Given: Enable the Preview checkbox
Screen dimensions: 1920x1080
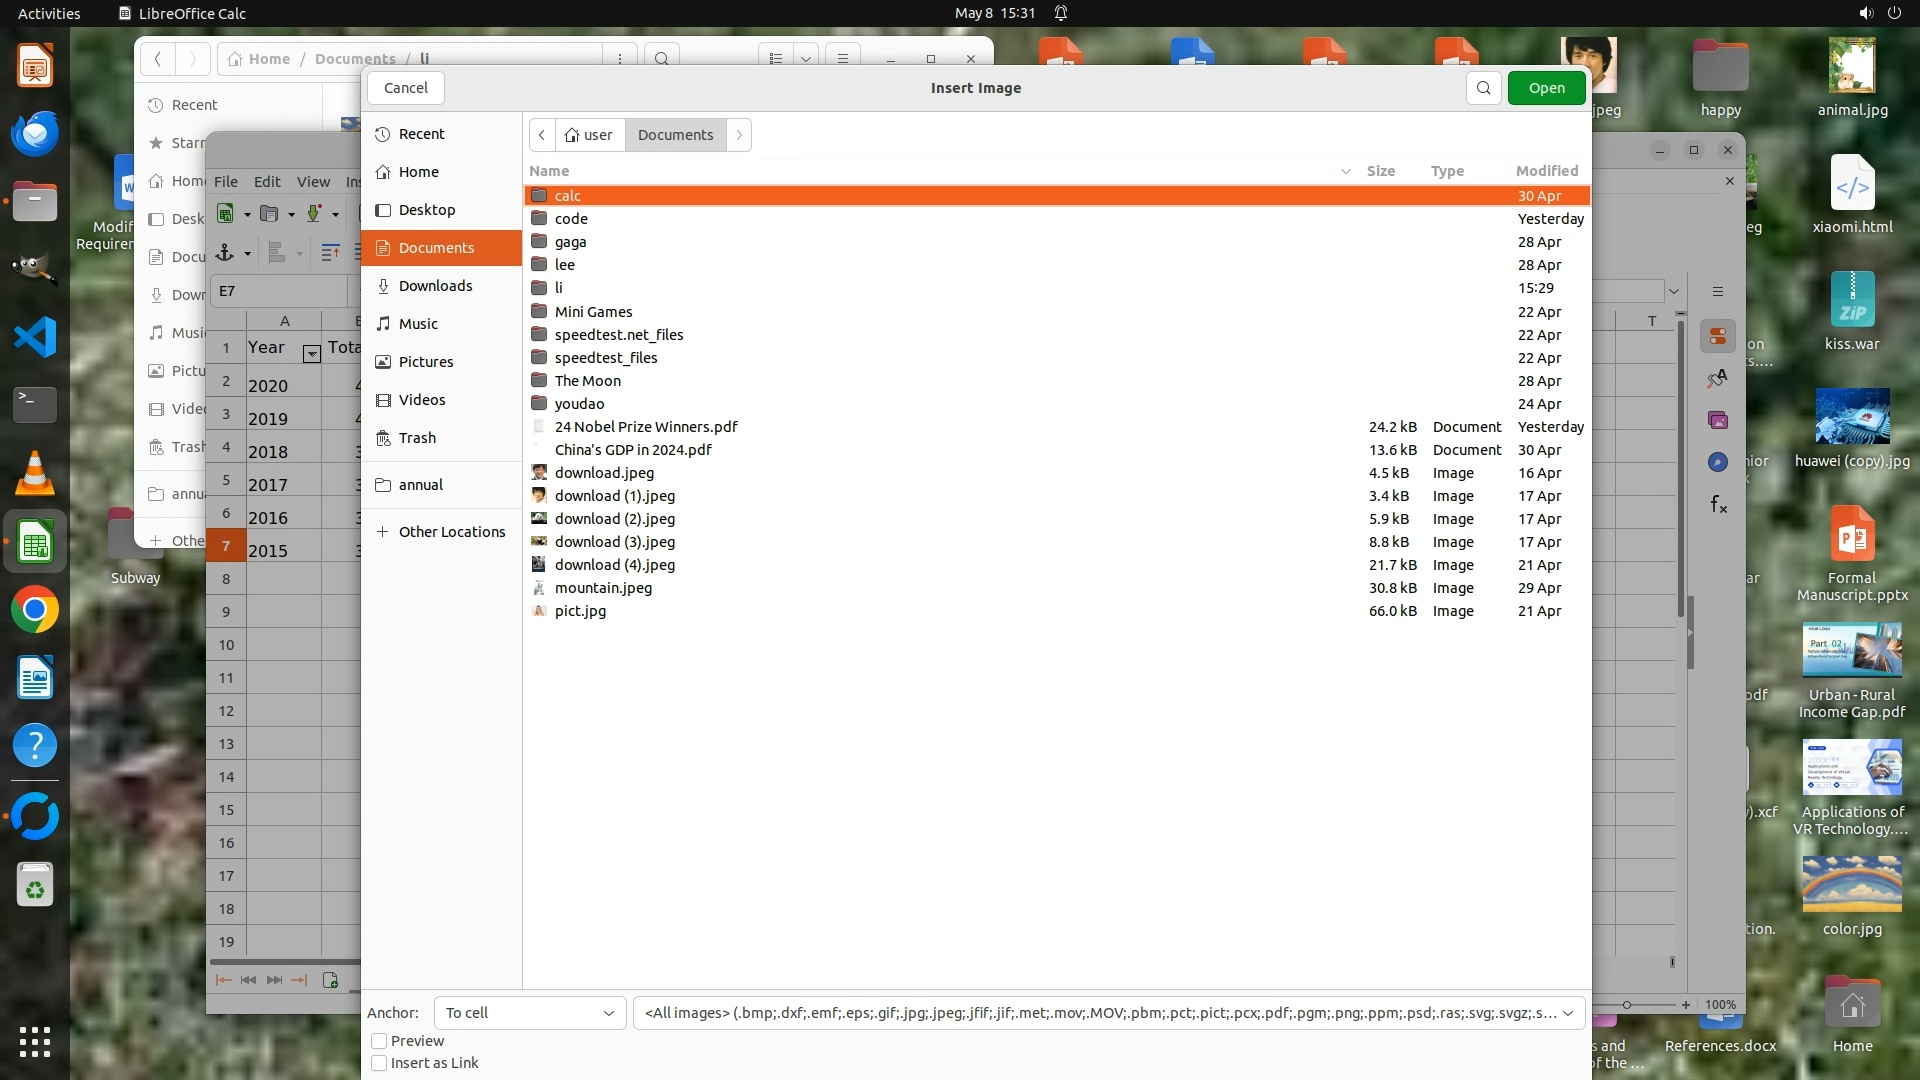Looking at the screenshot, I should tap(379, 1041).
